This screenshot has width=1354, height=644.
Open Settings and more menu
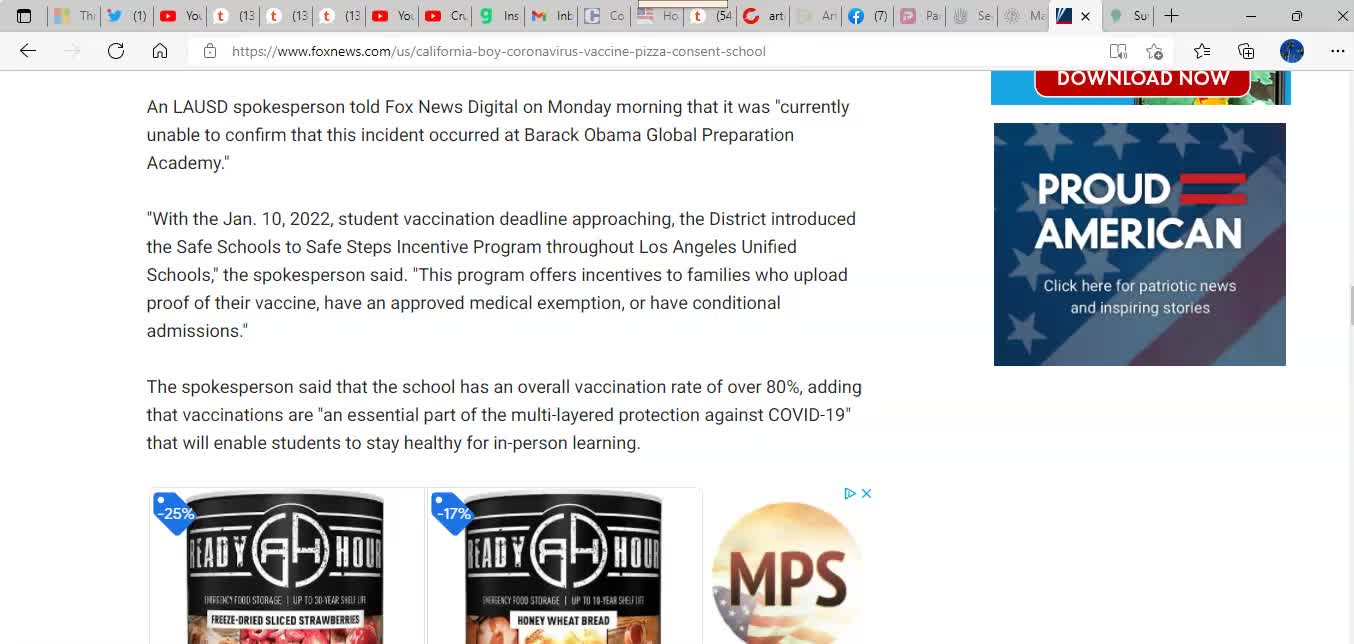pos(1337,51)
